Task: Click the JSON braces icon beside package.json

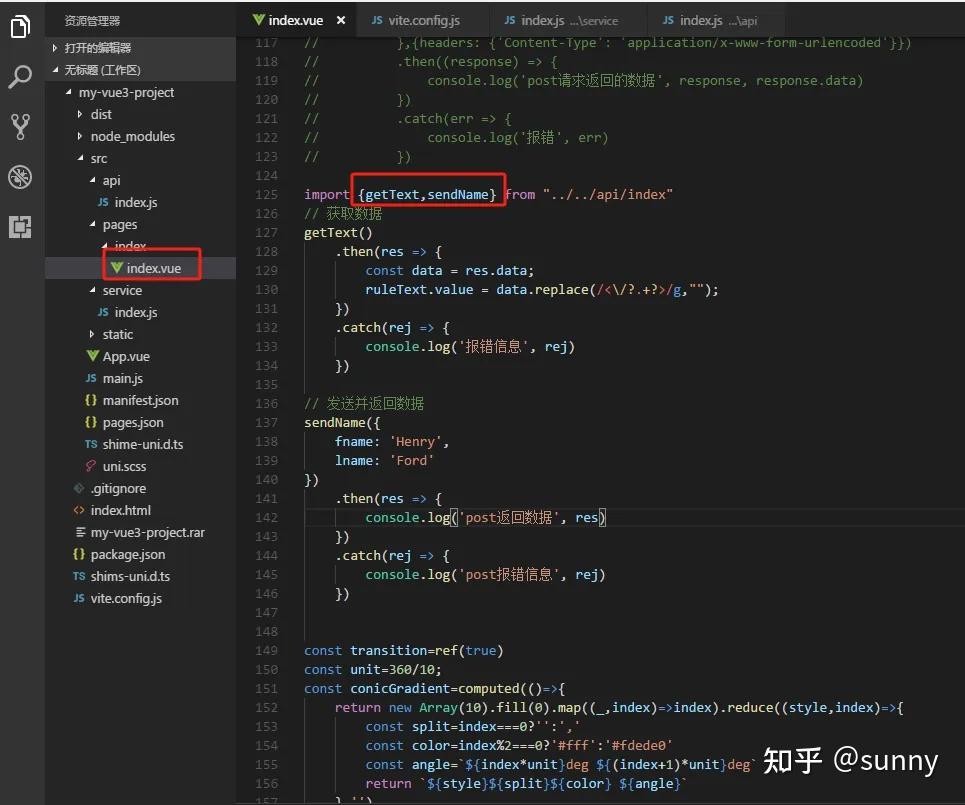Action: [77, 554]
